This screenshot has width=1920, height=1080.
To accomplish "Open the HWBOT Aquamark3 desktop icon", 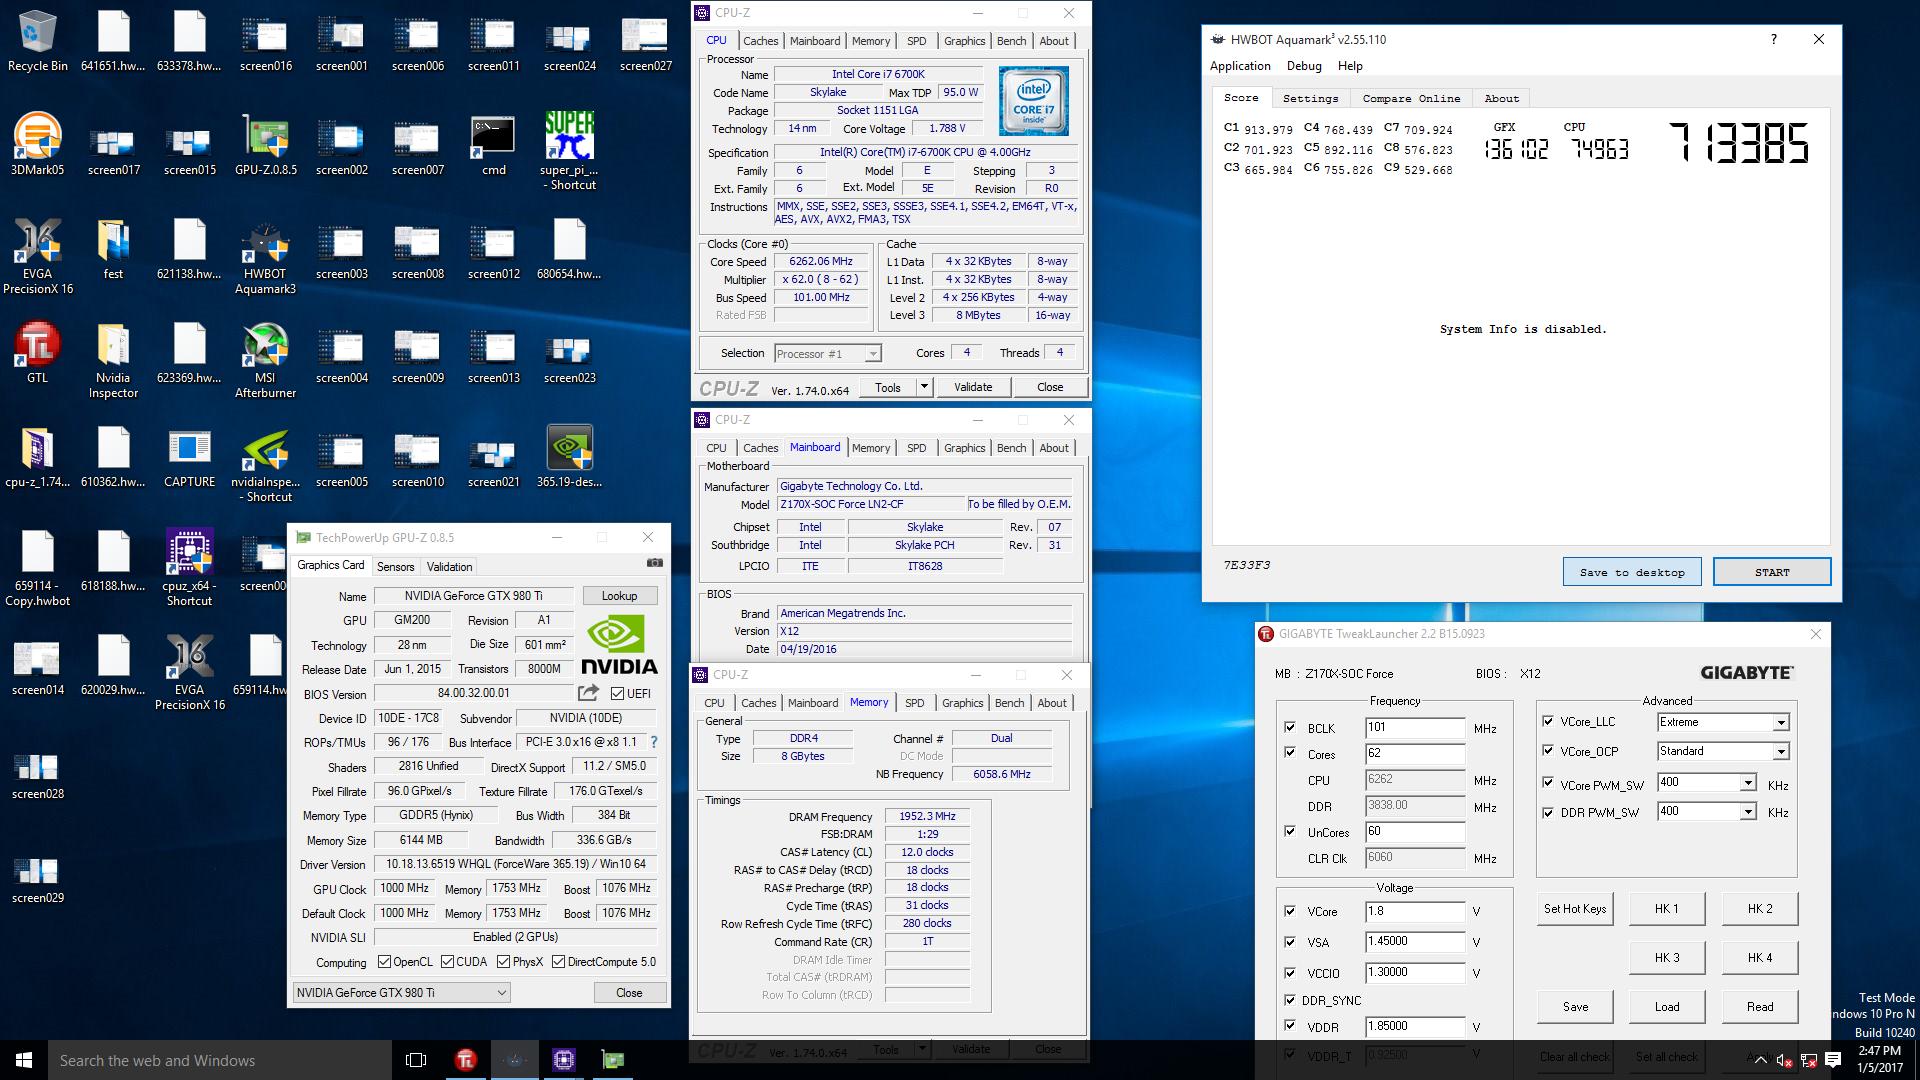I will [x=265, y=258].
